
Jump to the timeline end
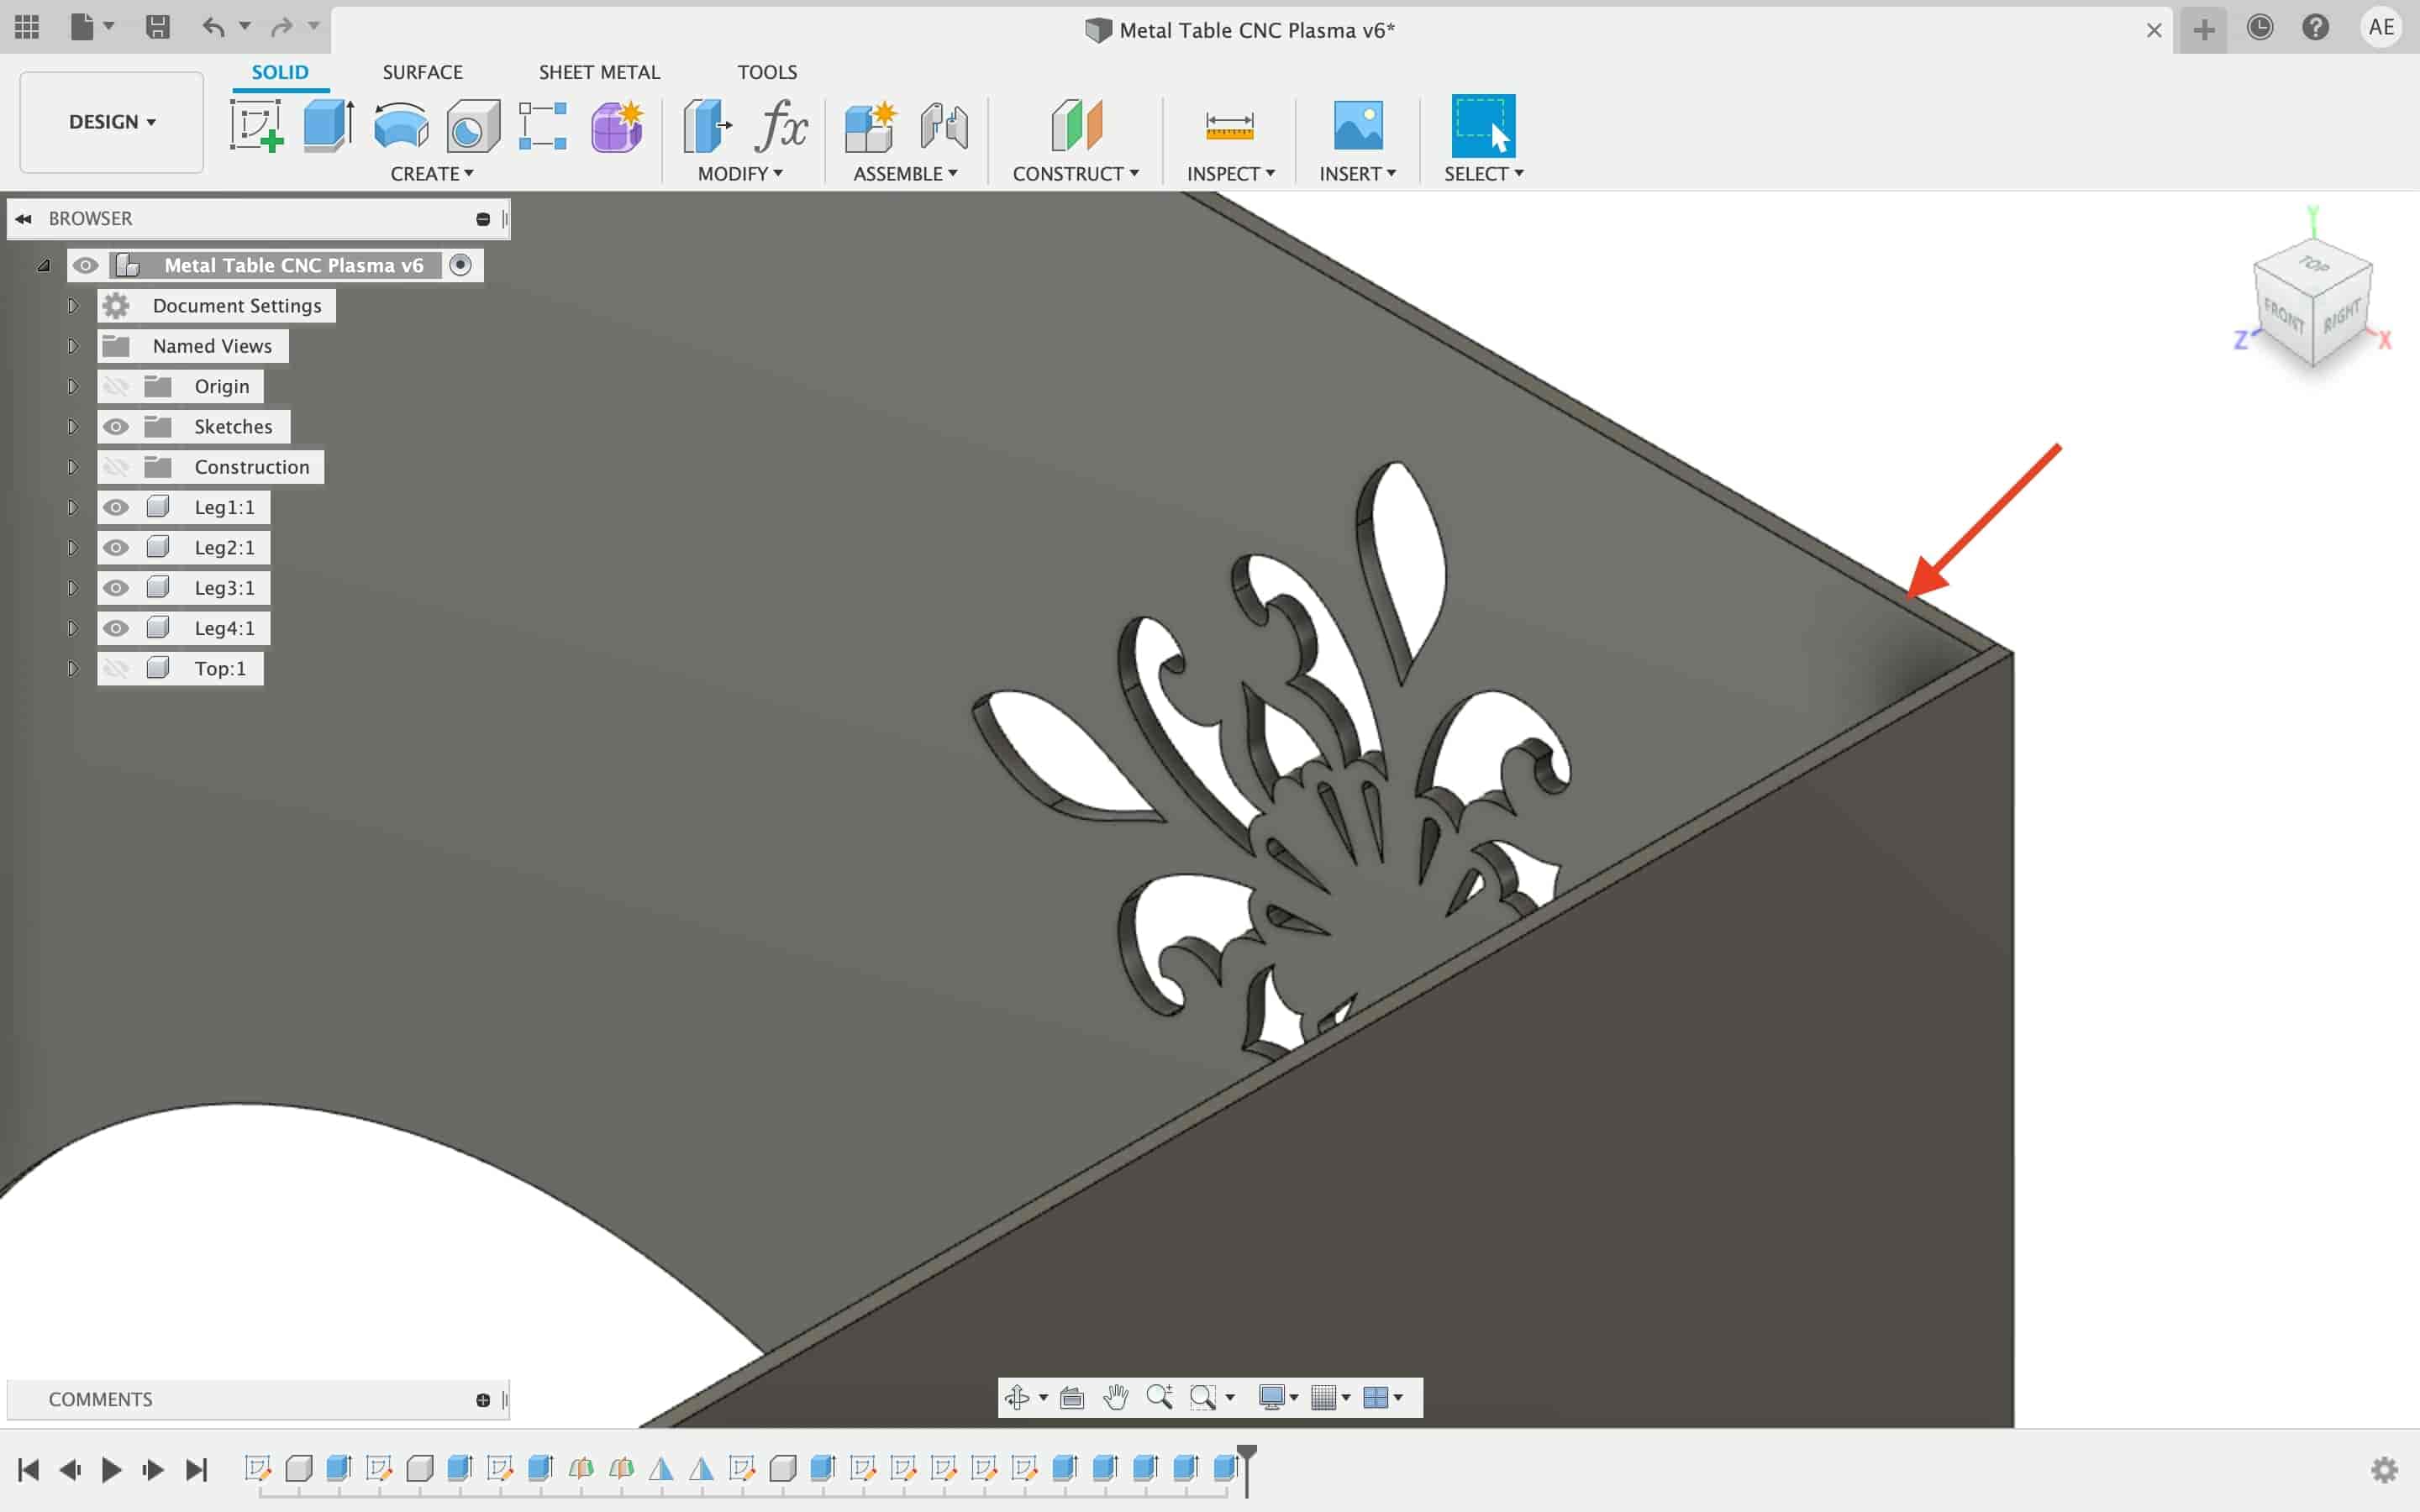[196, 1469]
